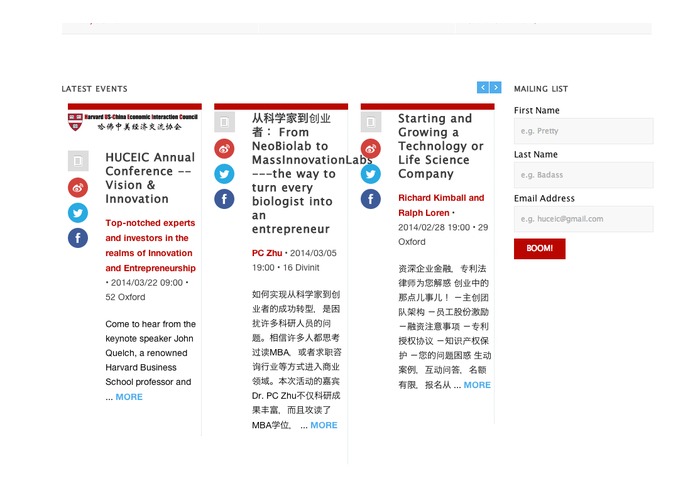Viewport: 695px width, 494px height.
Task: Click MORE after 报名从 text
Action: point(477,385)
